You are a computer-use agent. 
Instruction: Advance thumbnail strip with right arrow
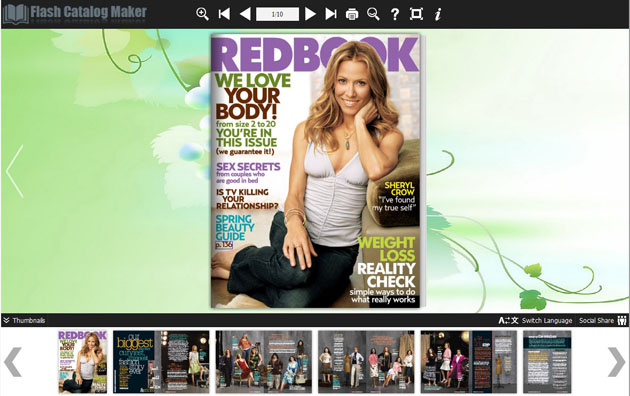tap(617, 362)
